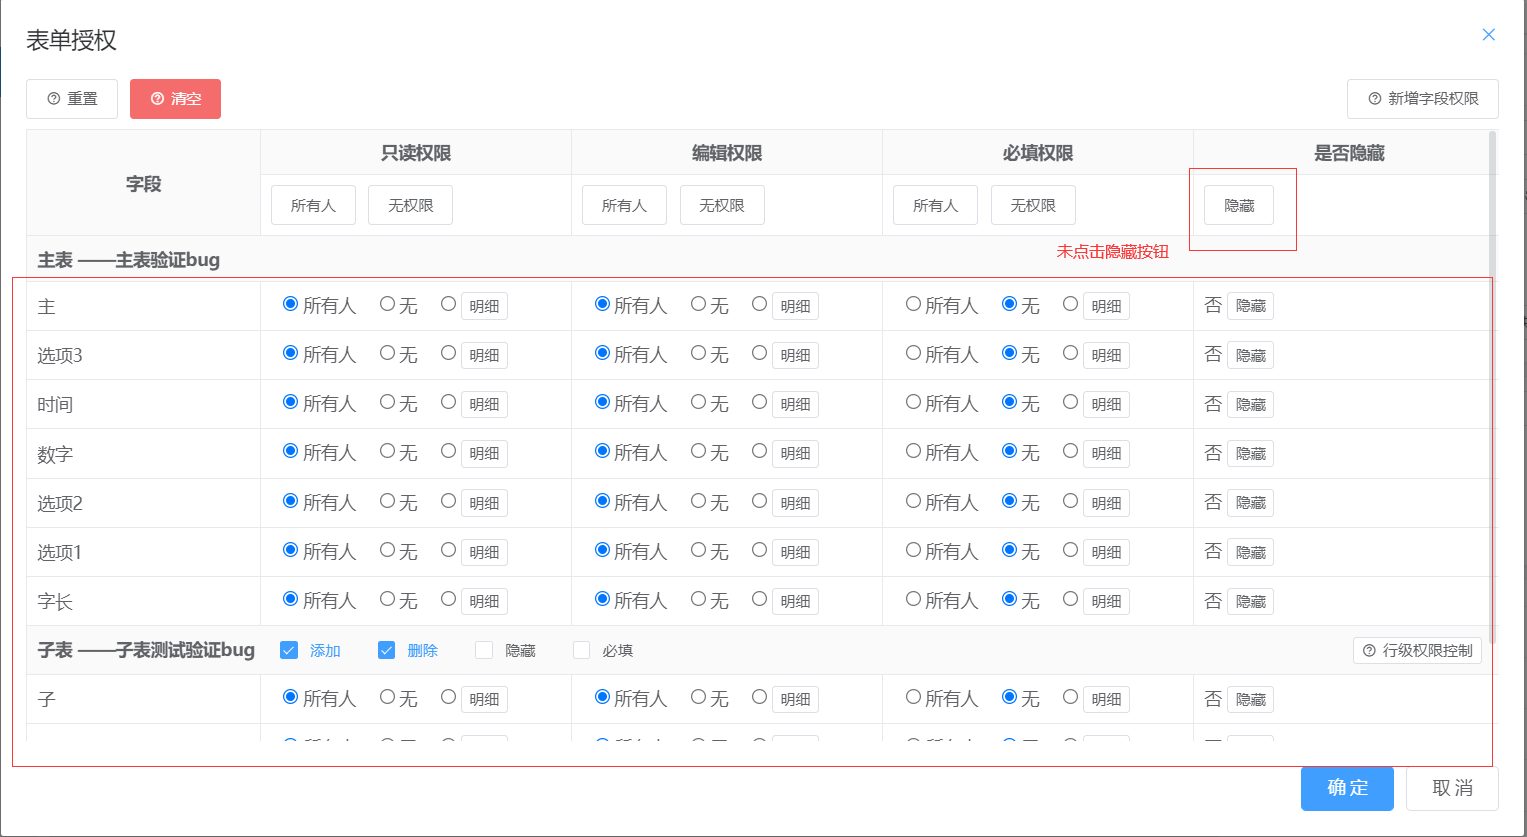The image size is (1527, 837).
Task: Click the 隐藏 button in 字长 row
Action: coord(1250,602)
